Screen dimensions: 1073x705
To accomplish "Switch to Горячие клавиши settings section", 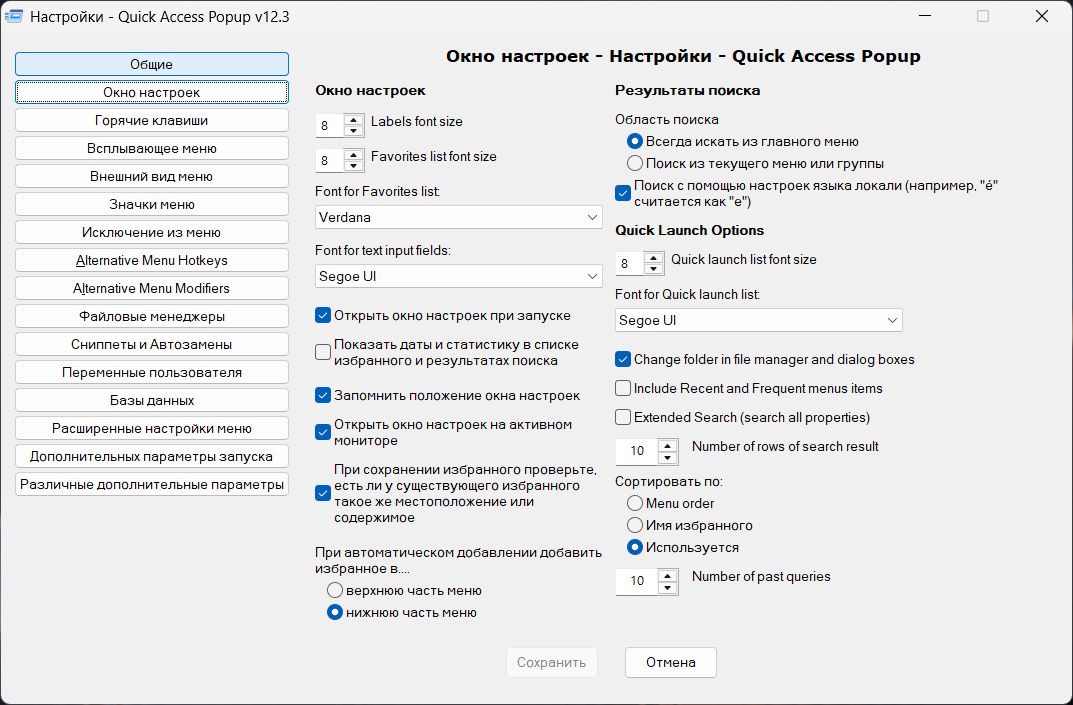I will [x=152, y=120].
